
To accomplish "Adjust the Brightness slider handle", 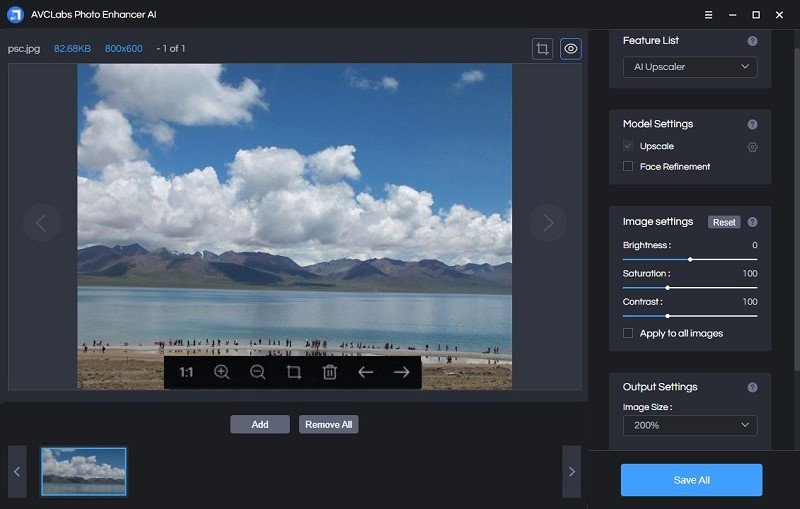I will [x=690, y=260].
